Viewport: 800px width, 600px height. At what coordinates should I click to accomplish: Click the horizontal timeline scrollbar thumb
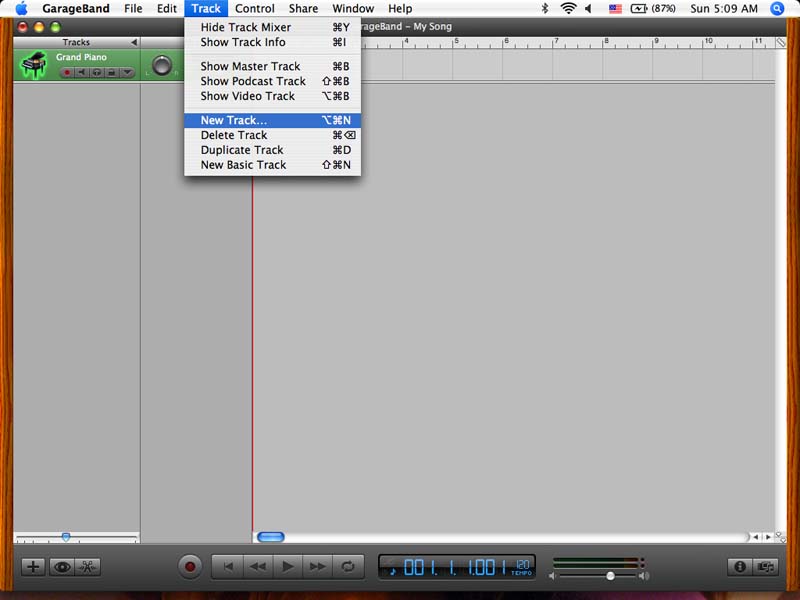point(270,537)
